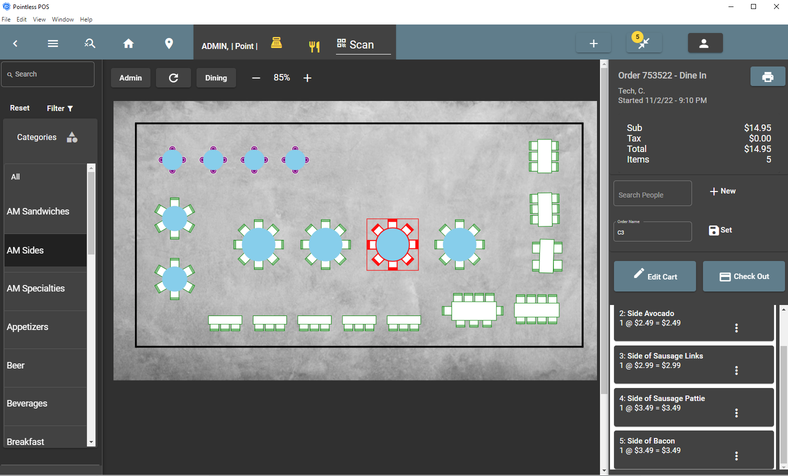788x476 pixels.
Task: Open options menu for Side of Sausage Pattie
Action: [736, 413]
